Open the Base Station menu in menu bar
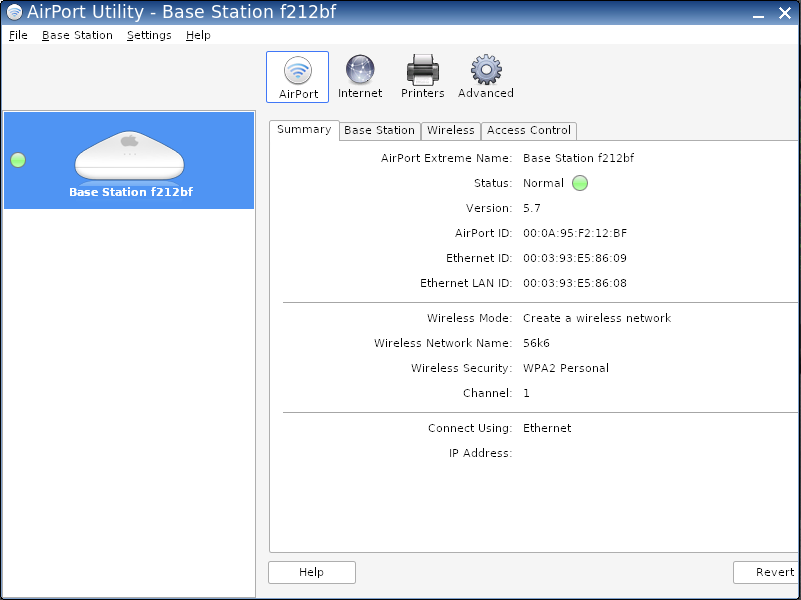Viewport: 801px width, 600px height. point(77,35)
